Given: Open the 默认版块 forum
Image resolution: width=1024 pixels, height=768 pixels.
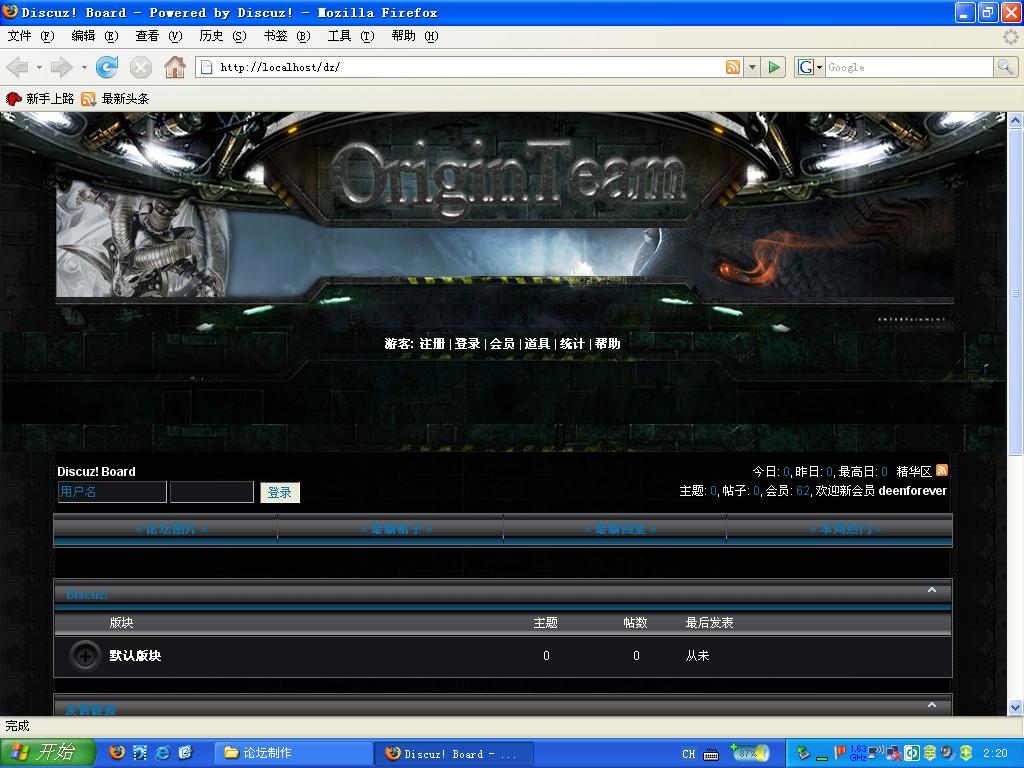Looking at the screenshot, I should pos(135,656).
